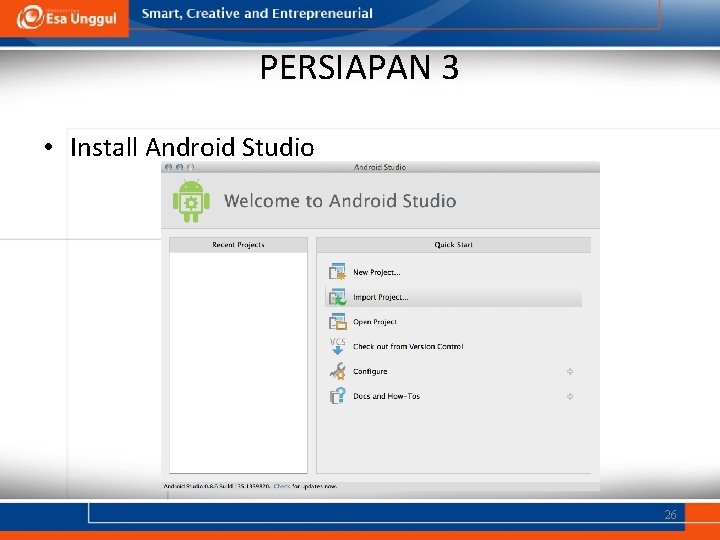Click the VCS checkout arrow icon
Viewport: 720px width, 540px height.
[338, 346]
